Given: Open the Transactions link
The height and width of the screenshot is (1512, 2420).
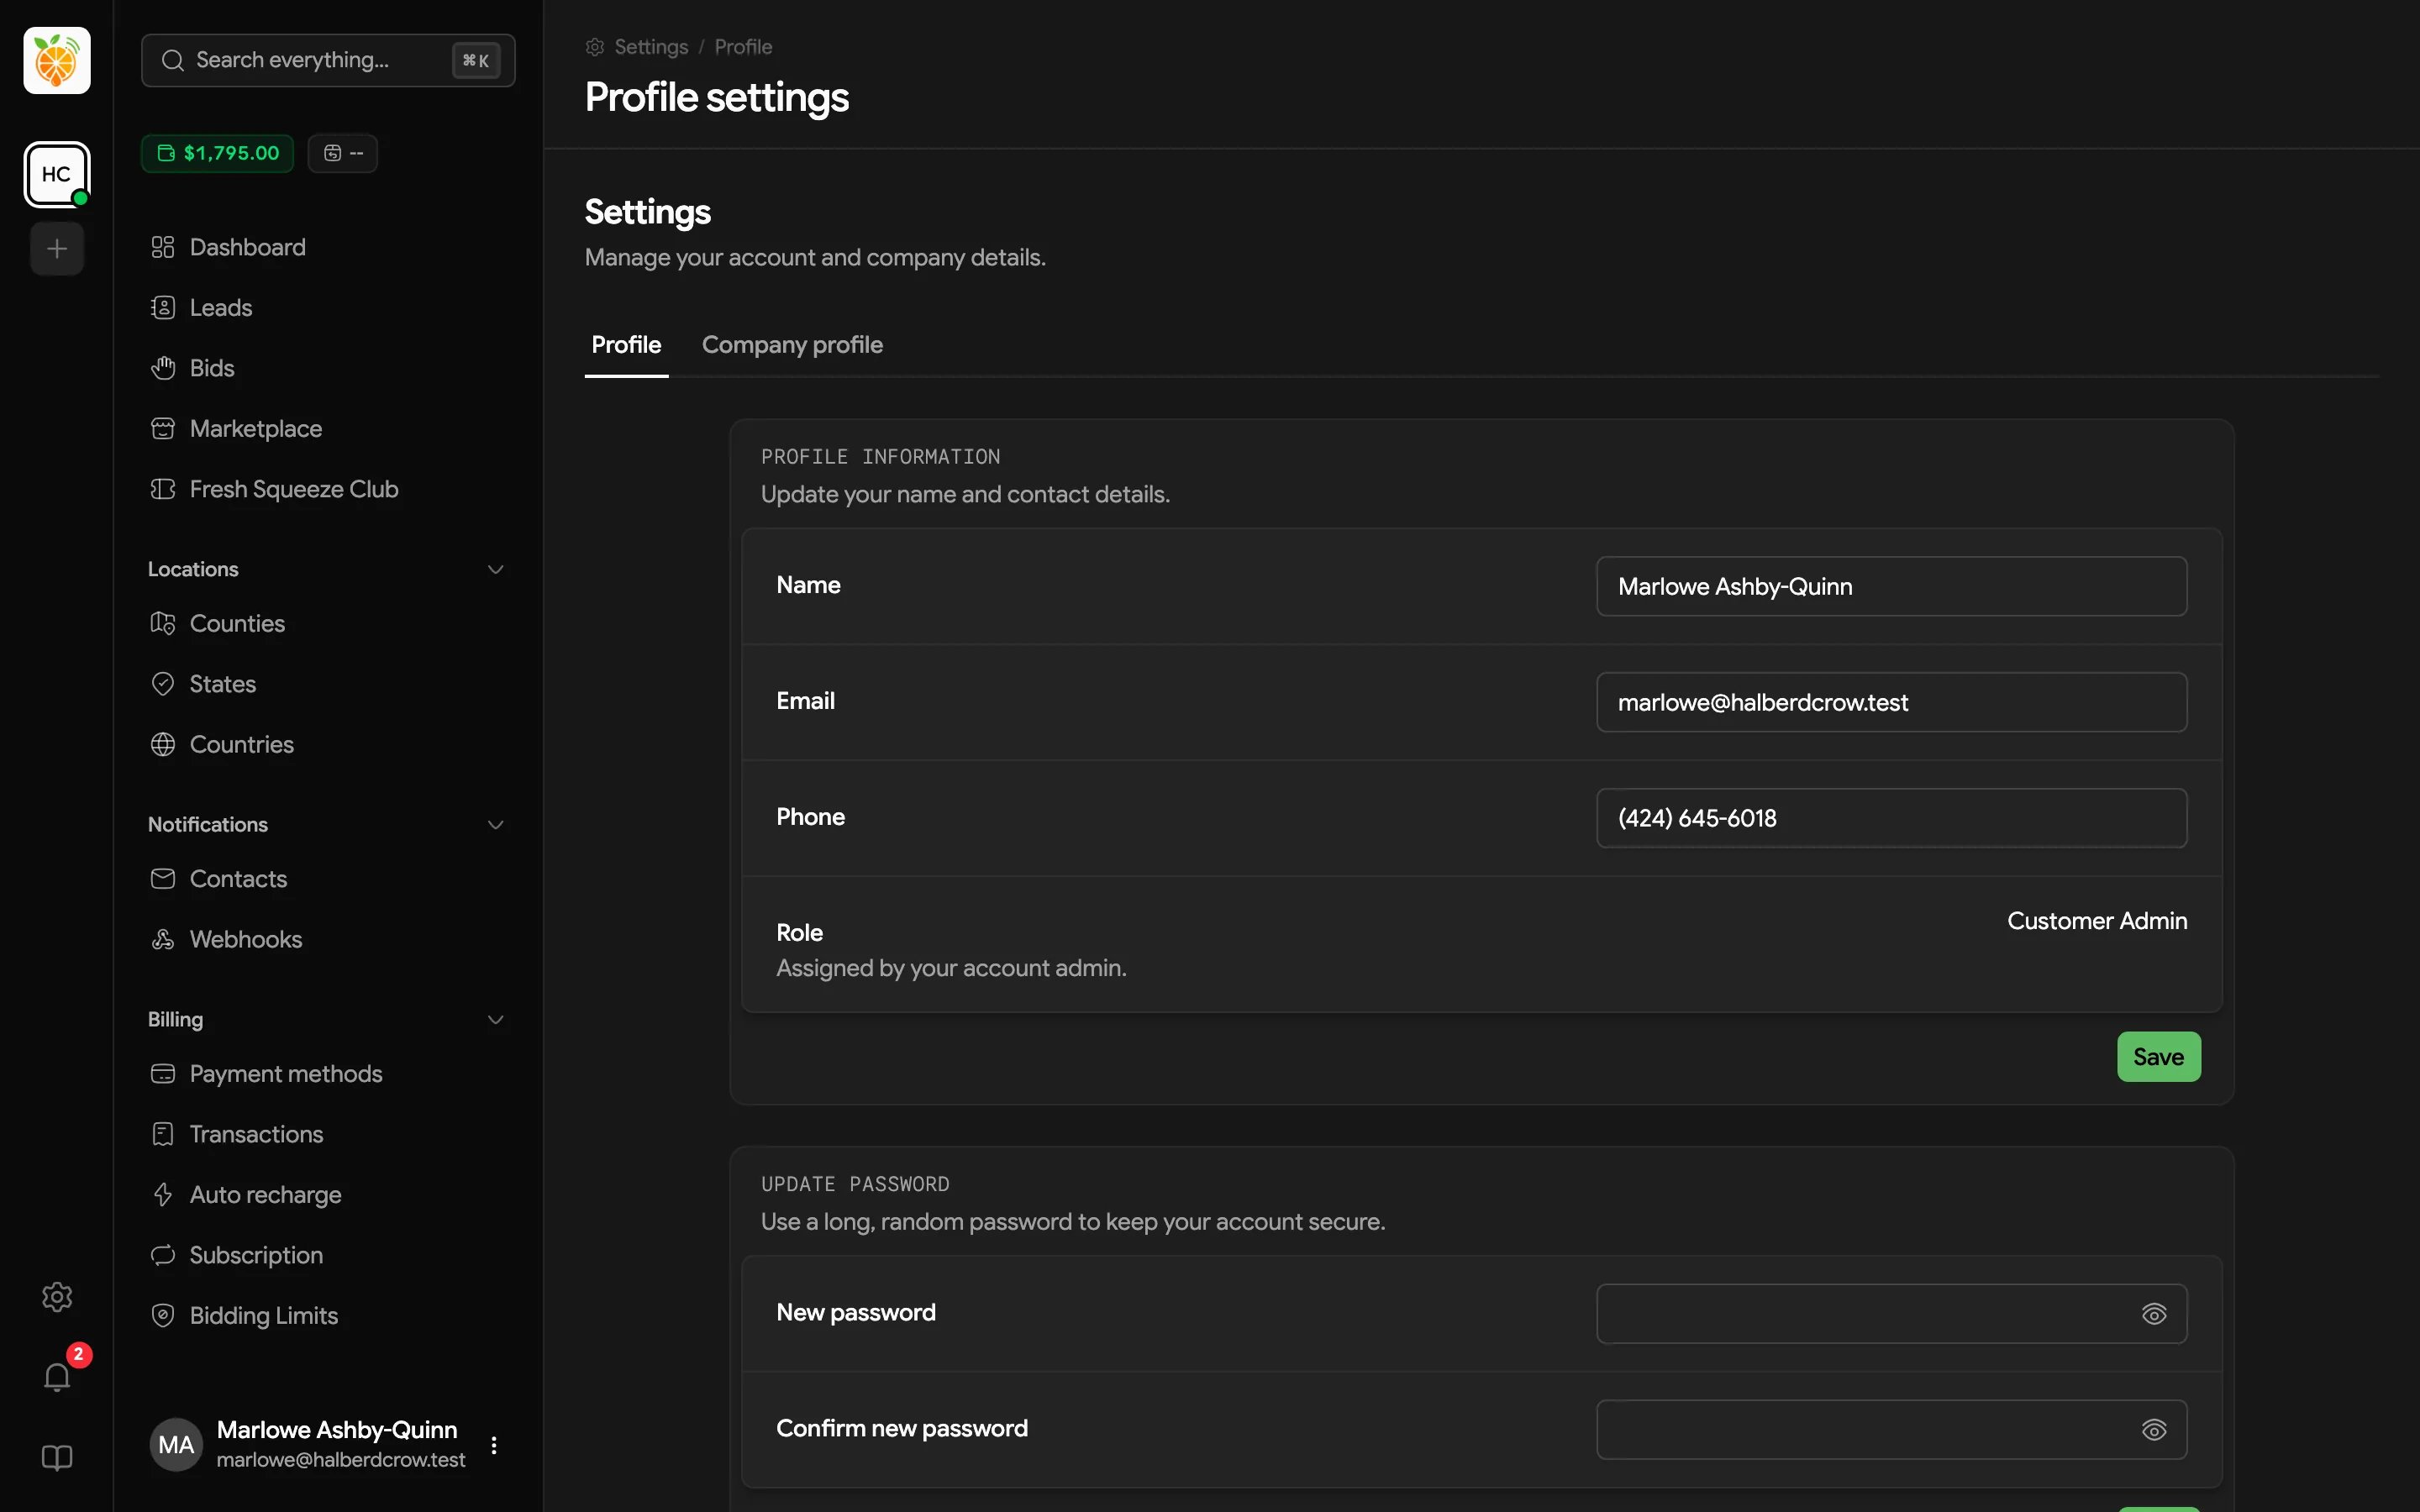Looking at the screenshot, I should coord(328,1134).
